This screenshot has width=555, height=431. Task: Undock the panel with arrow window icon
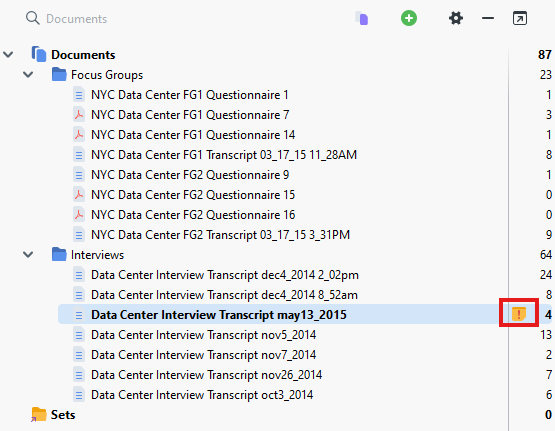[x=520, y=18]
